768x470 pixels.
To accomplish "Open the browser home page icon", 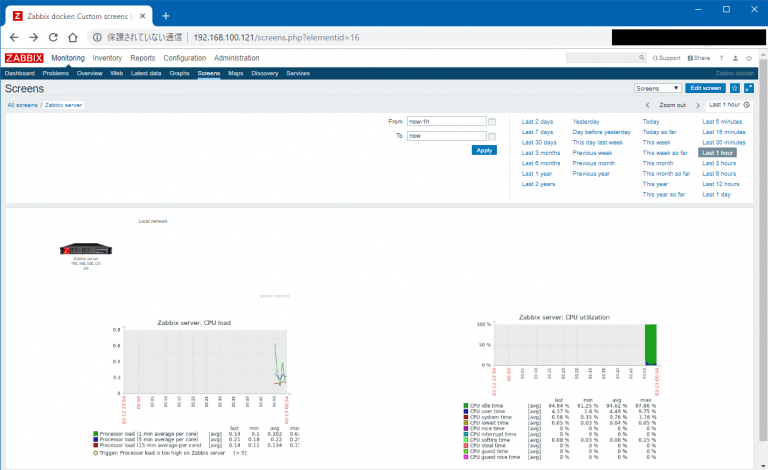I will coord(72,37).
